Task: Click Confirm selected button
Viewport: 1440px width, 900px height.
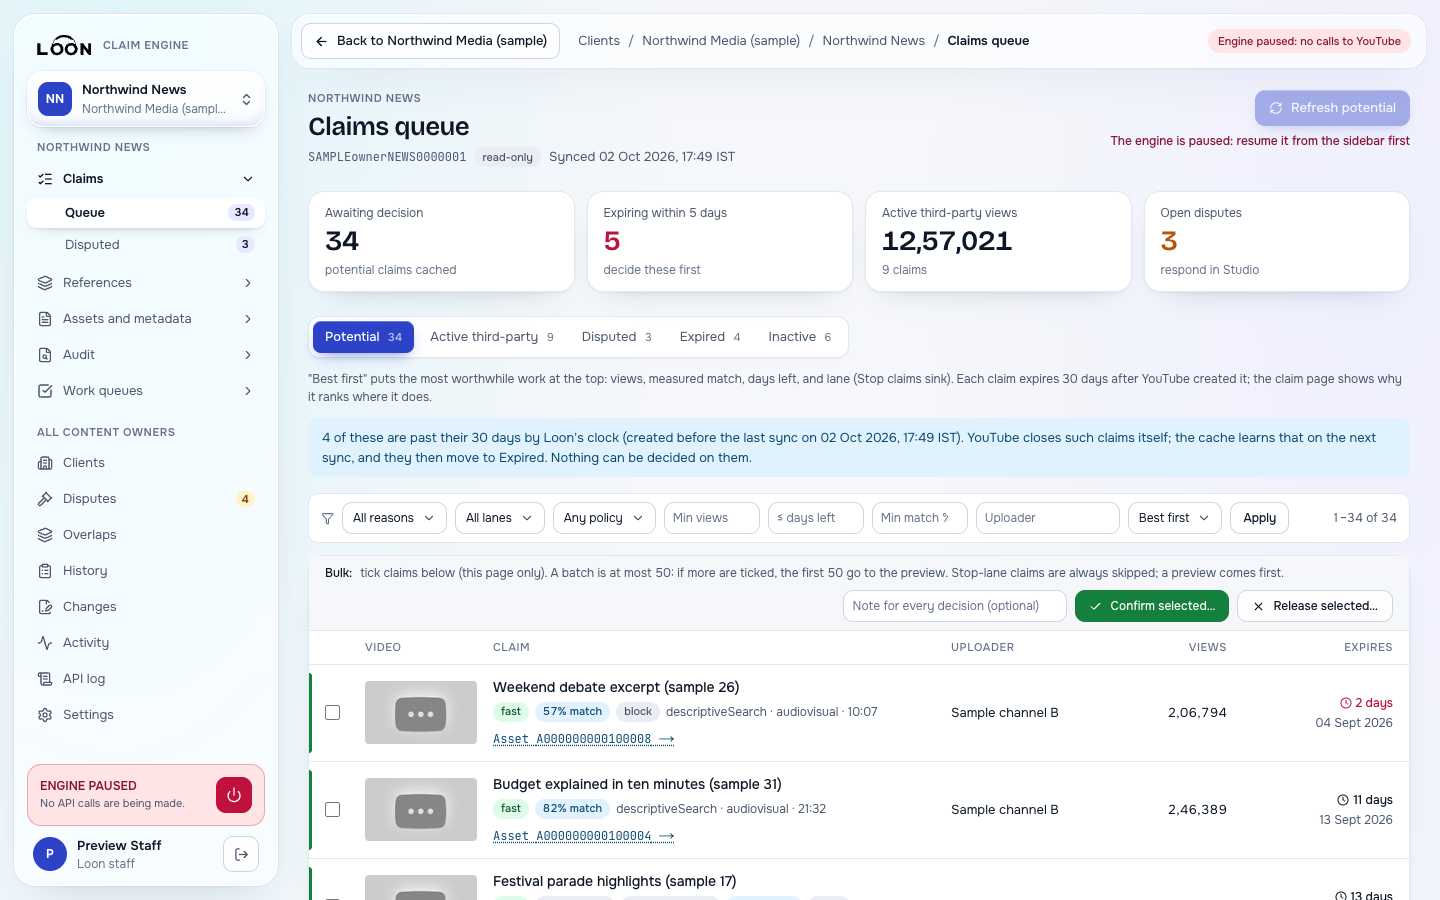Action: 1152,606
